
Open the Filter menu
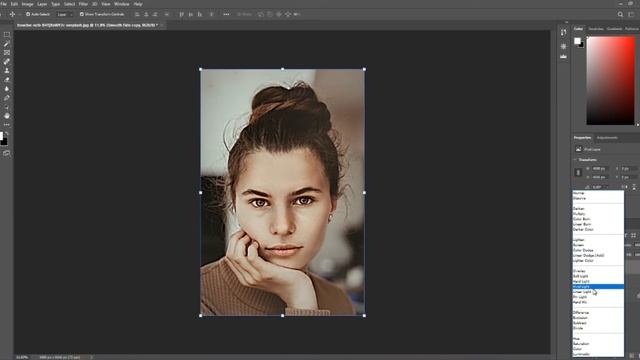point(83,4)
